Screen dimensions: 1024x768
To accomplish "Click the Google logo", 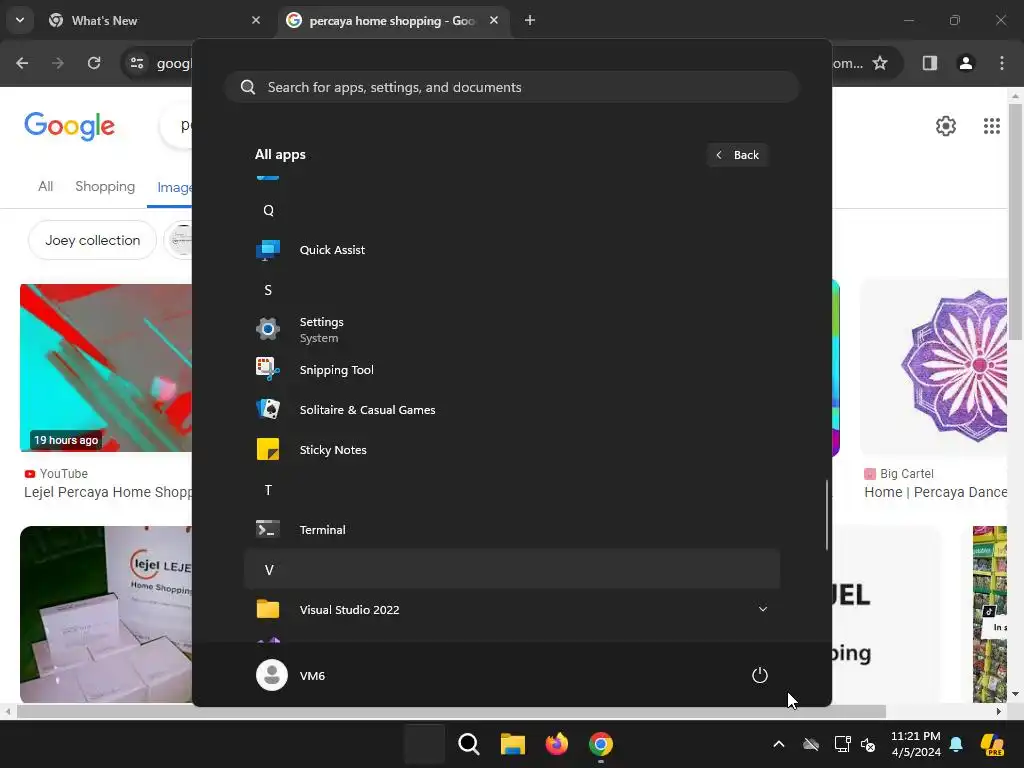I will 69,125.
